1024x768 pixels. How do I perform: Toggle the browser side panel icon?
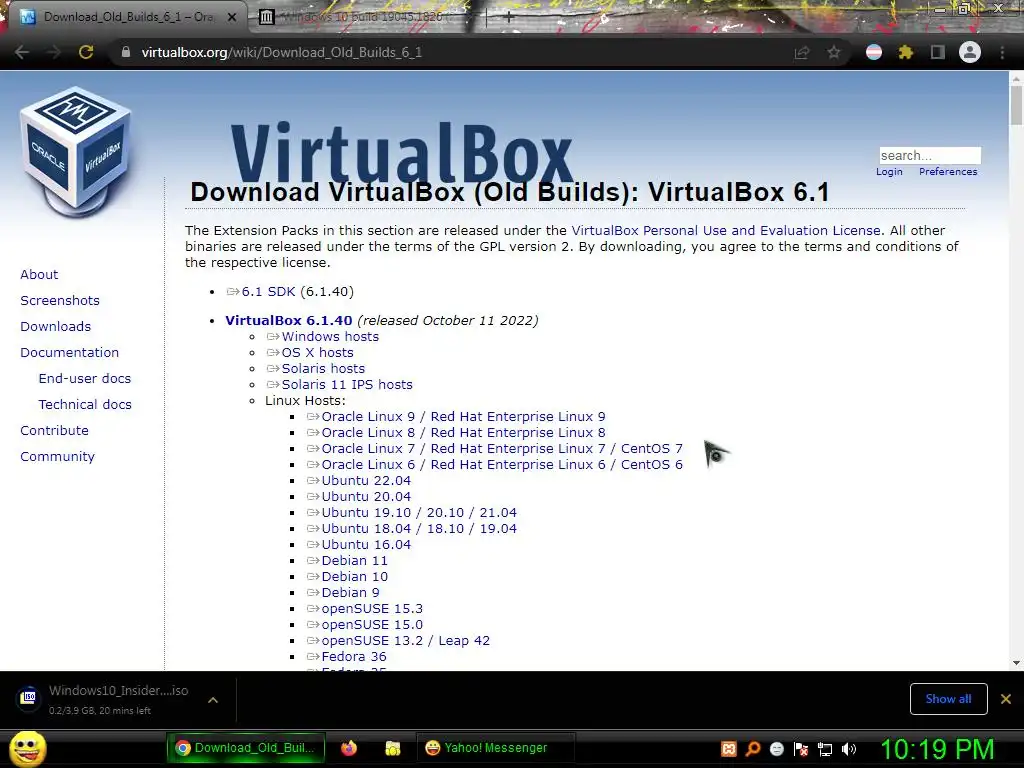coord(938,52)
